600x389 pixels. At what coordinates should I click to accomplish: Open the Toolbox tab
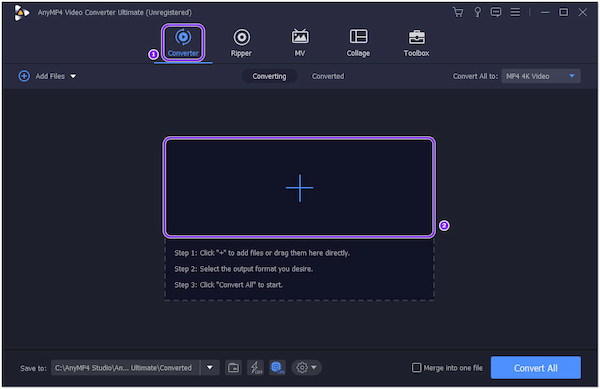click(416, 42)
